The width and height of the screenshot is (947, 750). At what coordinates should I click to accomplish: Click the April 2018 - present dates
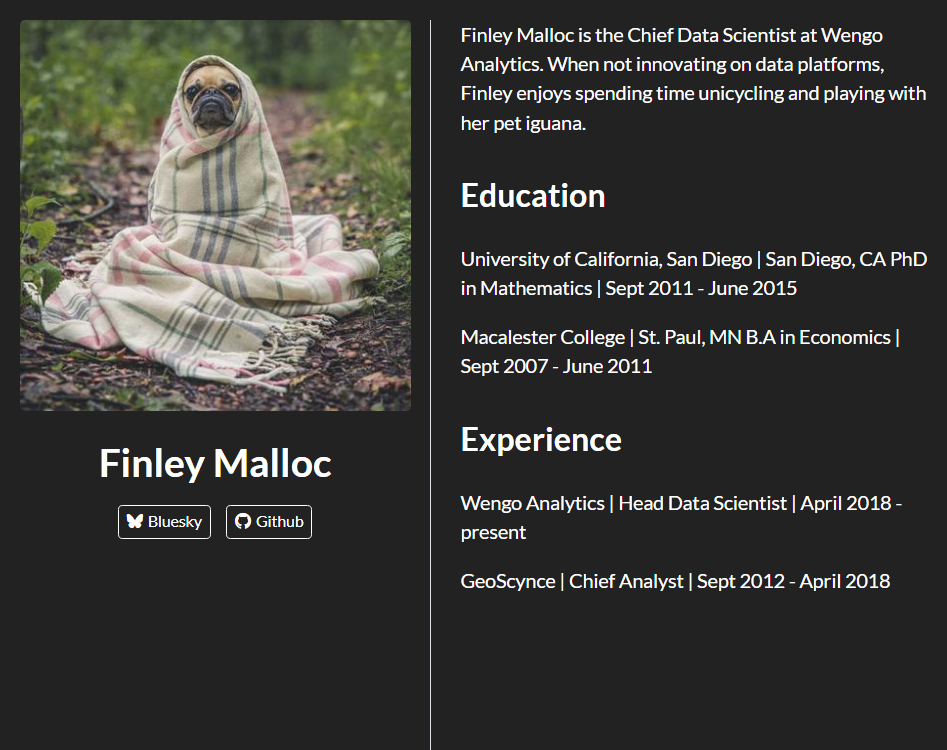click(850, 503)
